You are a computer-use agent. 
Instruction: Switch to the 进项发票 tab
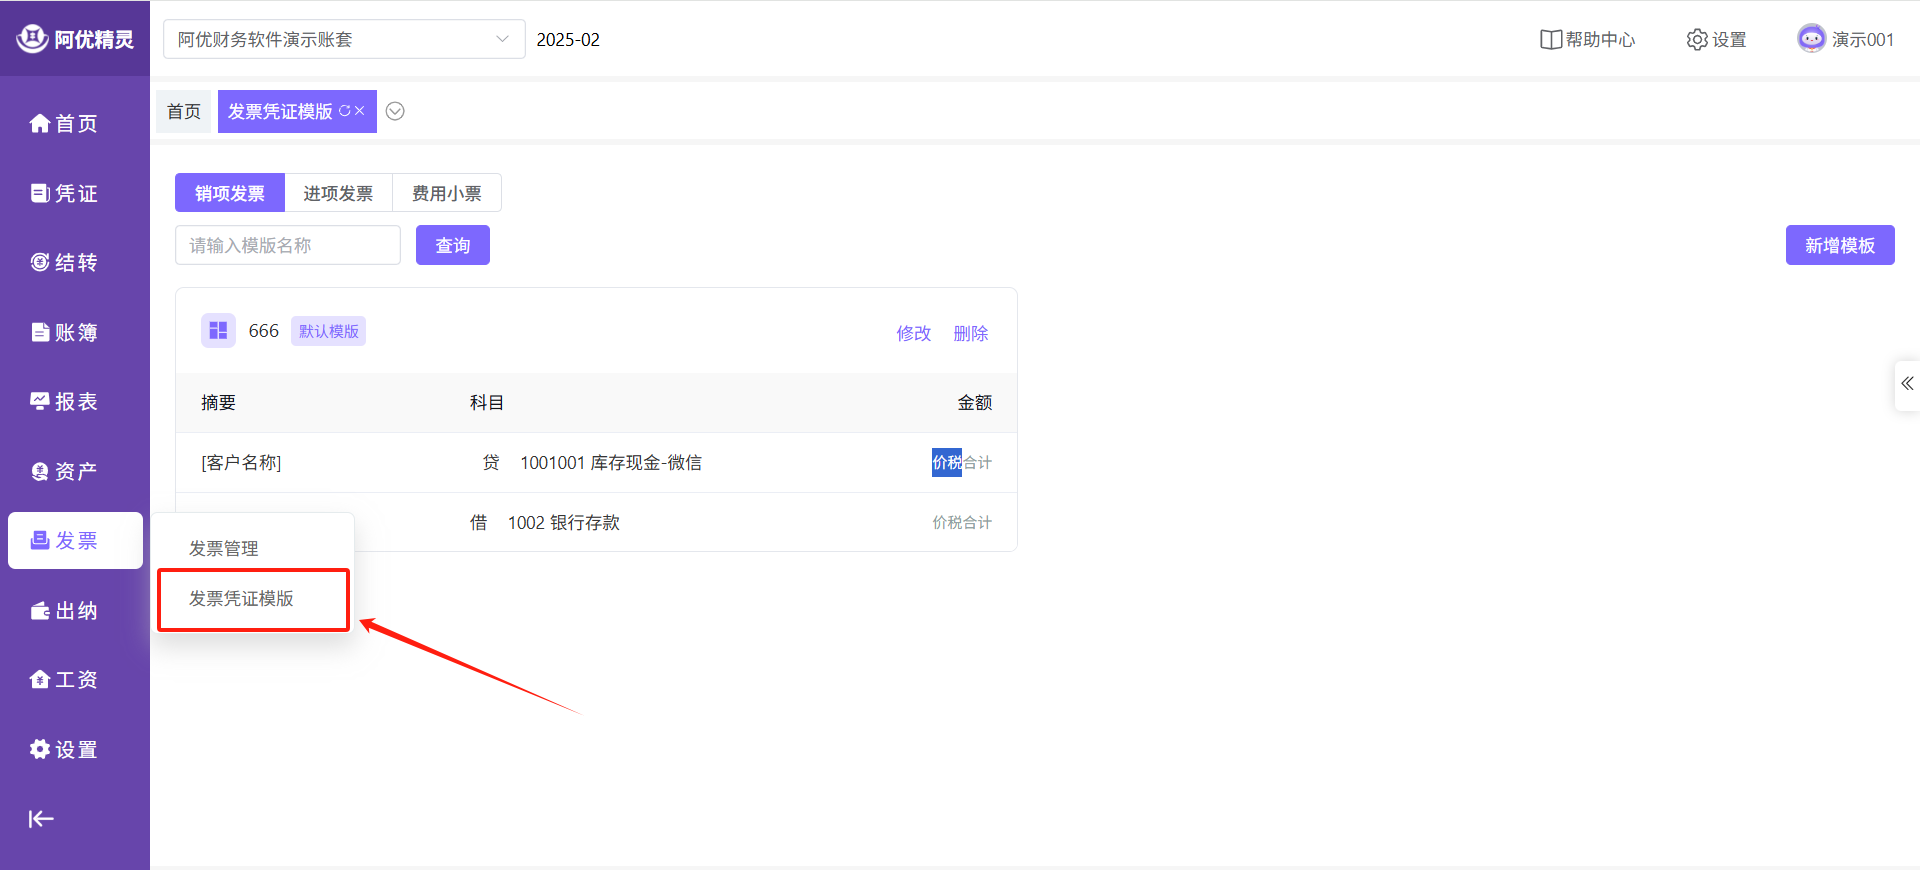click(x=338, y=193)
